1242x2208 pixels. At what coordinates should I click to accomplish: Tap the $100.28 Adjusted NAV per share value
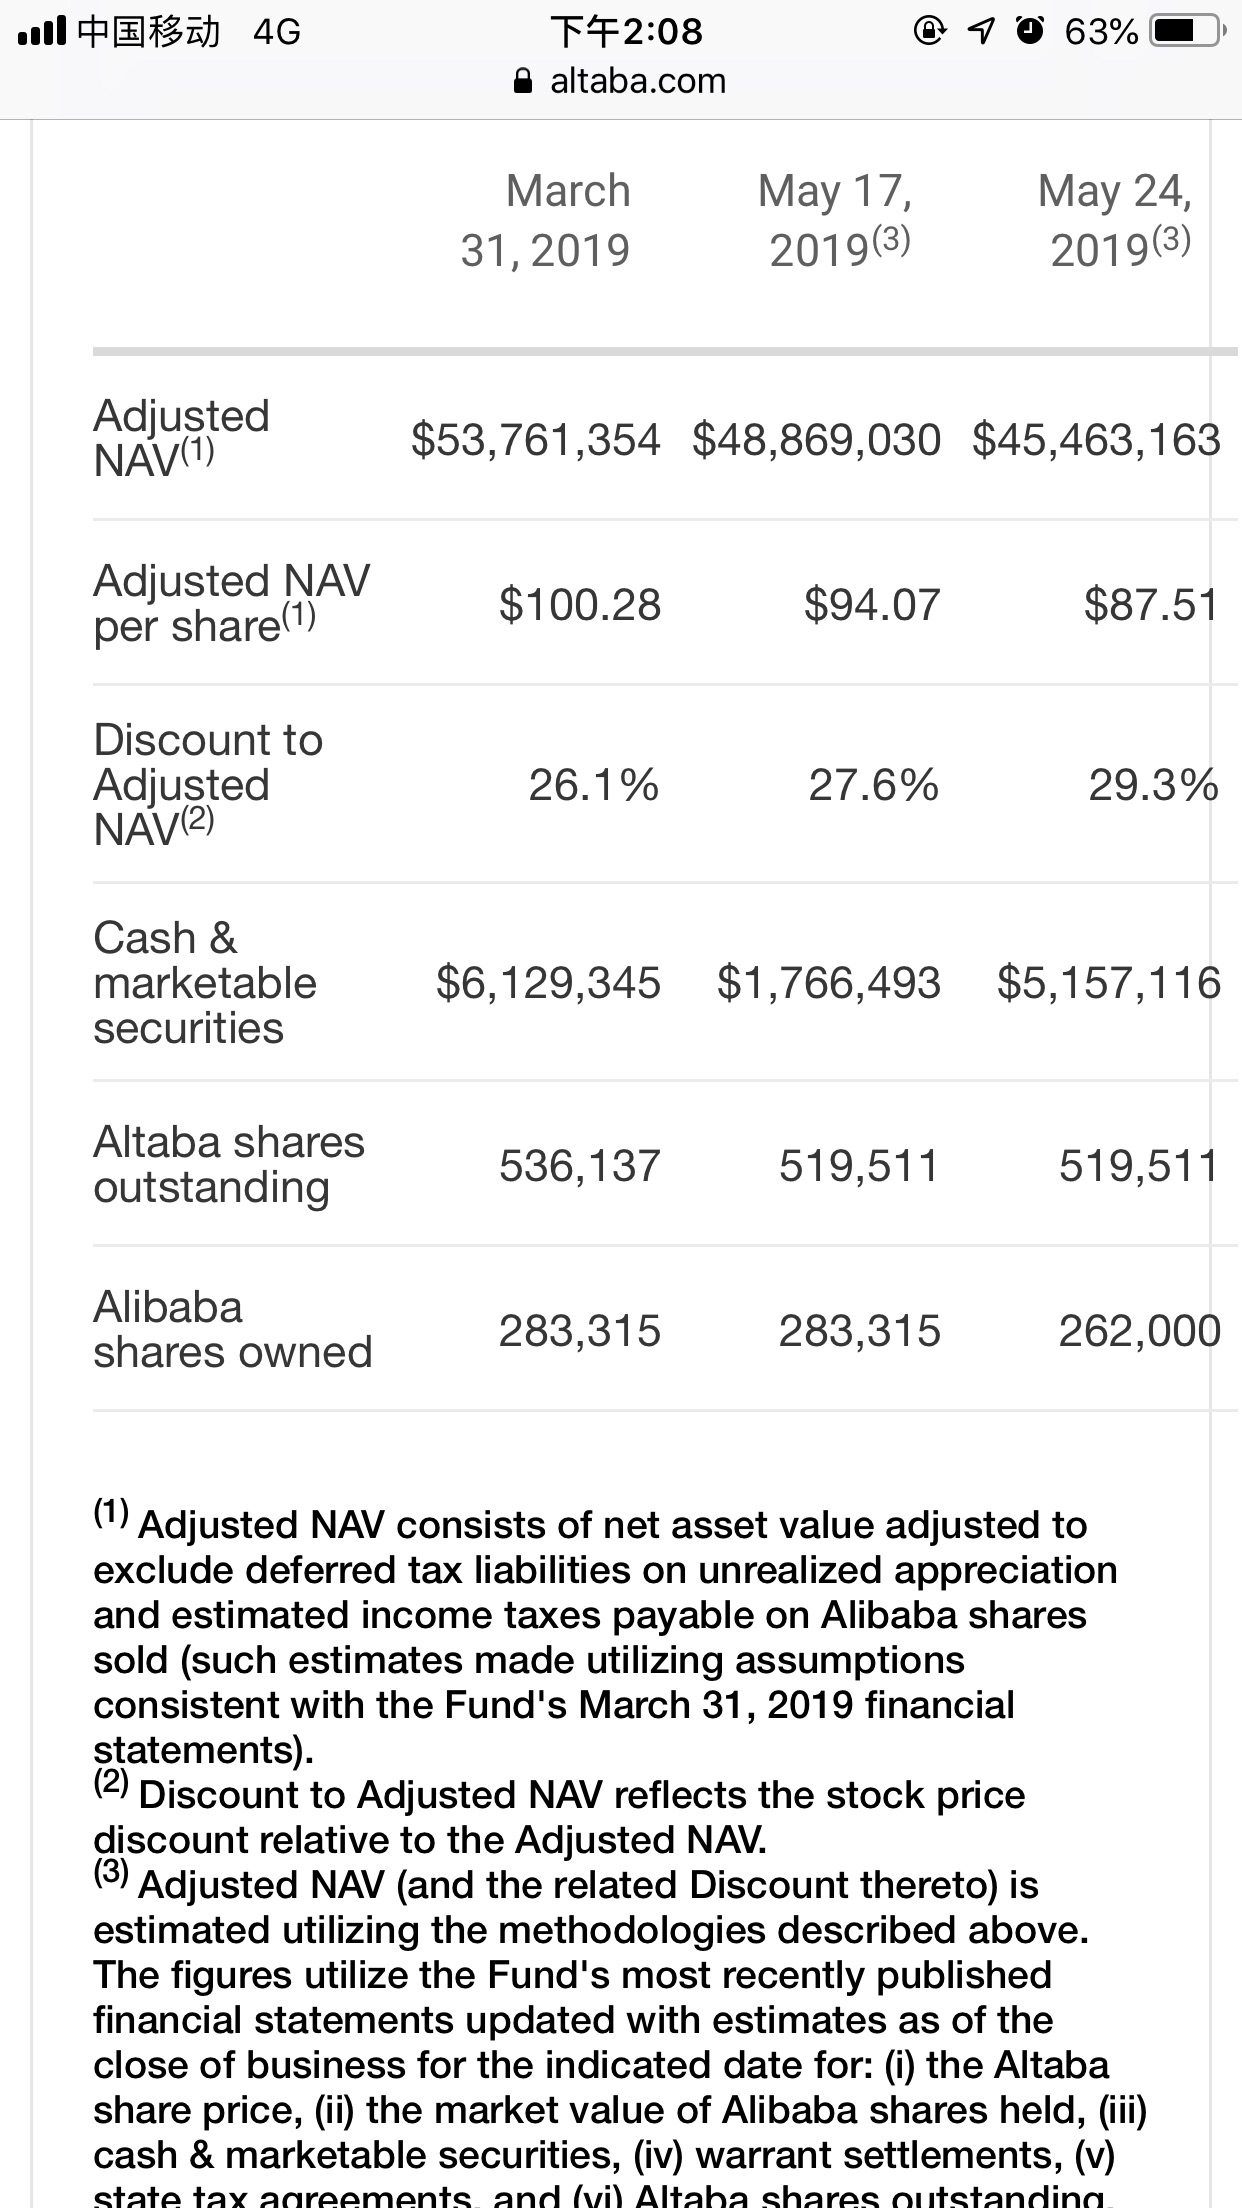580,604
